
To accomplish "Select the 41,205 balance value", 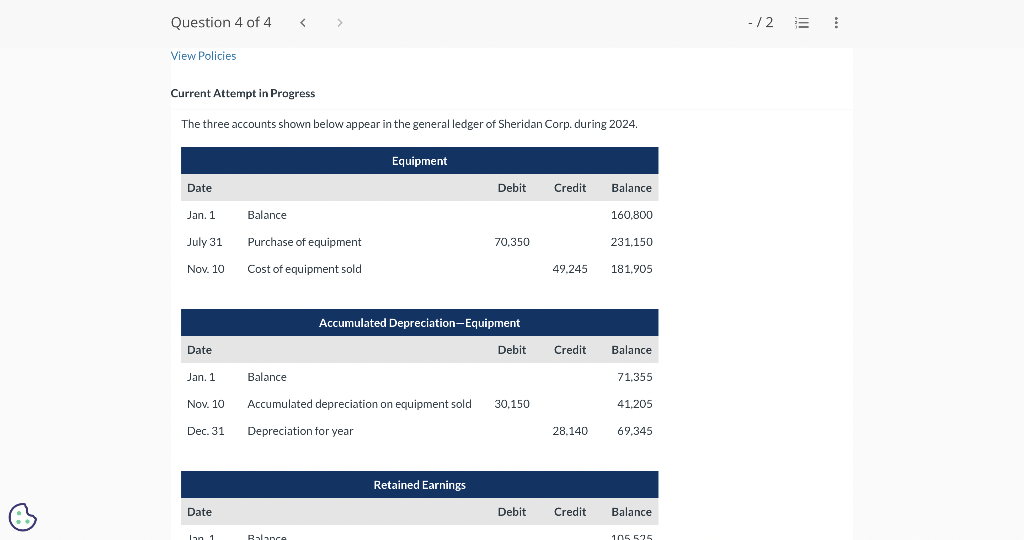I will (635, 404).
